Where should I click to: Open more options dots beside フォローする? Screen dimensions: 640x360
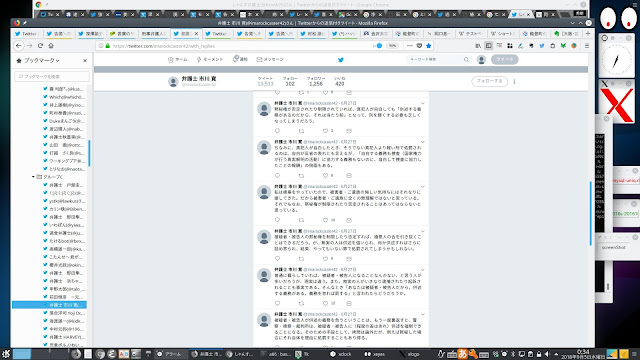point(514,81)
